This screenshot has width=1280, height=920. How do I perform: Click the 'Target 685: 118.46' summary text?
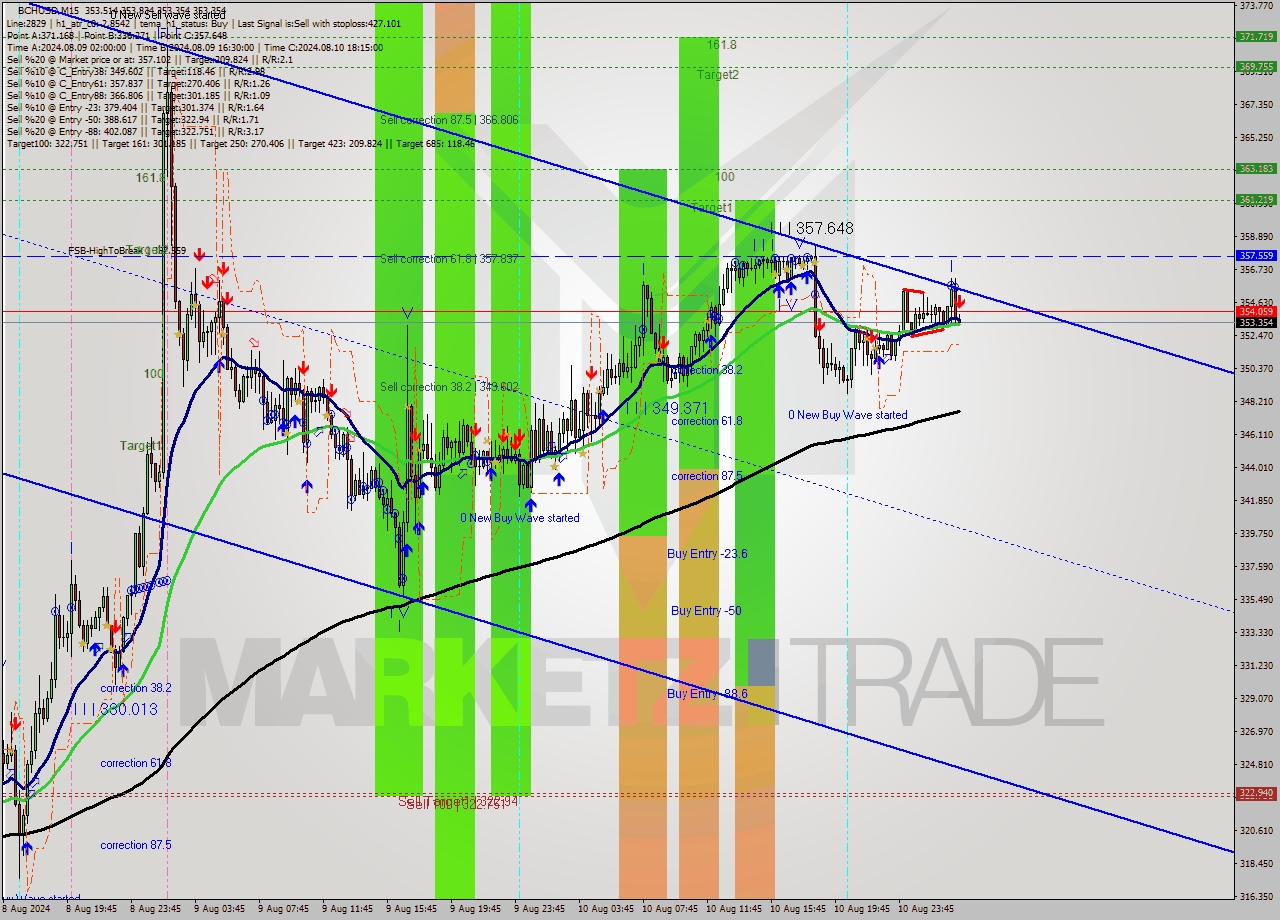tap(435, 143)
